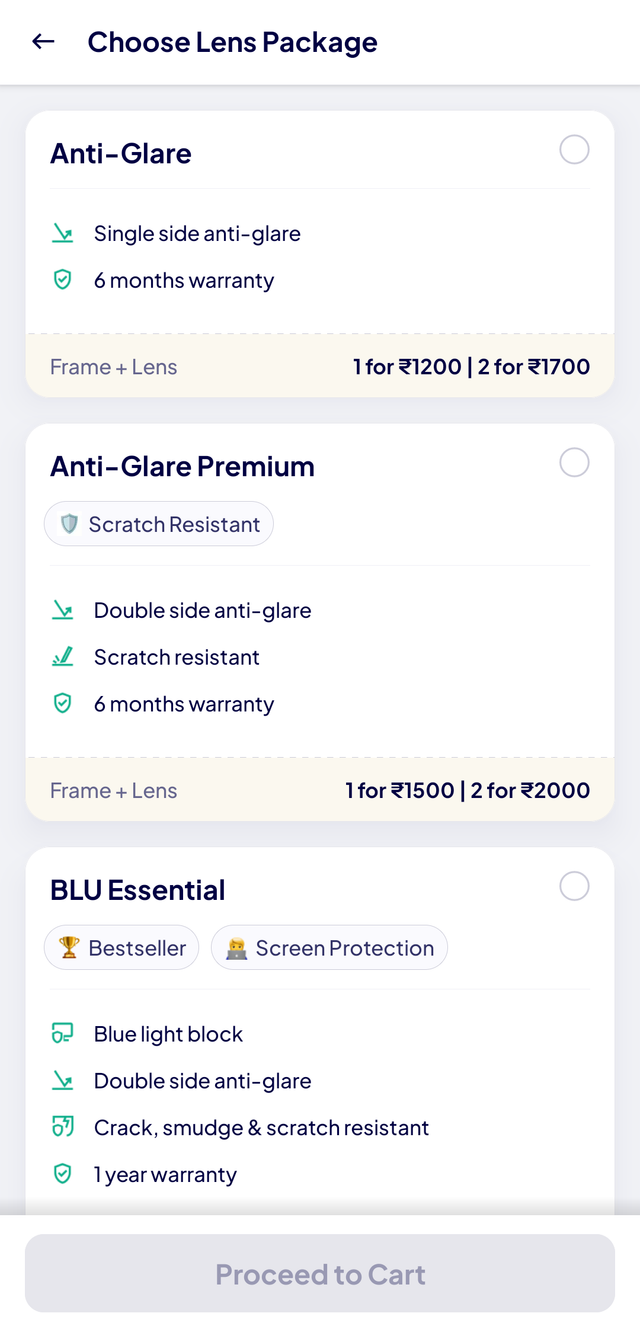Select the Anti-Glare Premium radio button
The image size is (640, 1337).
[574, 463]
